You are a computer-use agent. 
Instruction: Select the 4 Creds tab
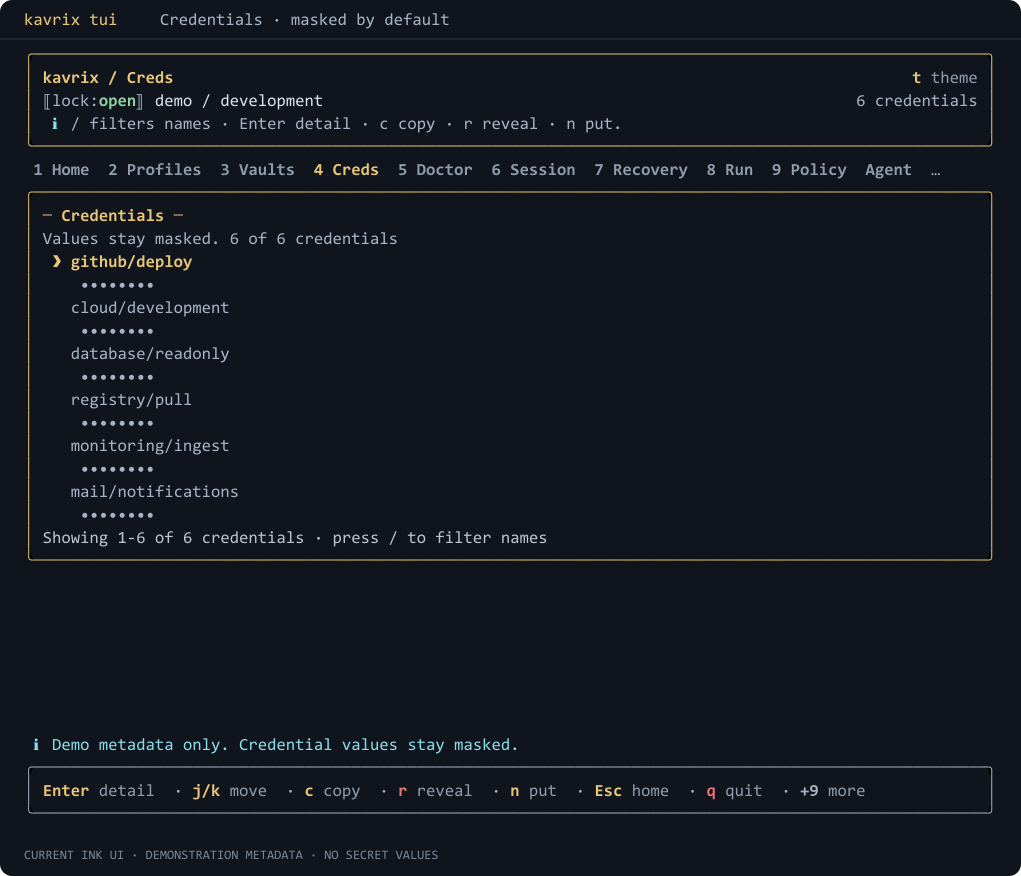pyautogui.click(x=346, y=170)
